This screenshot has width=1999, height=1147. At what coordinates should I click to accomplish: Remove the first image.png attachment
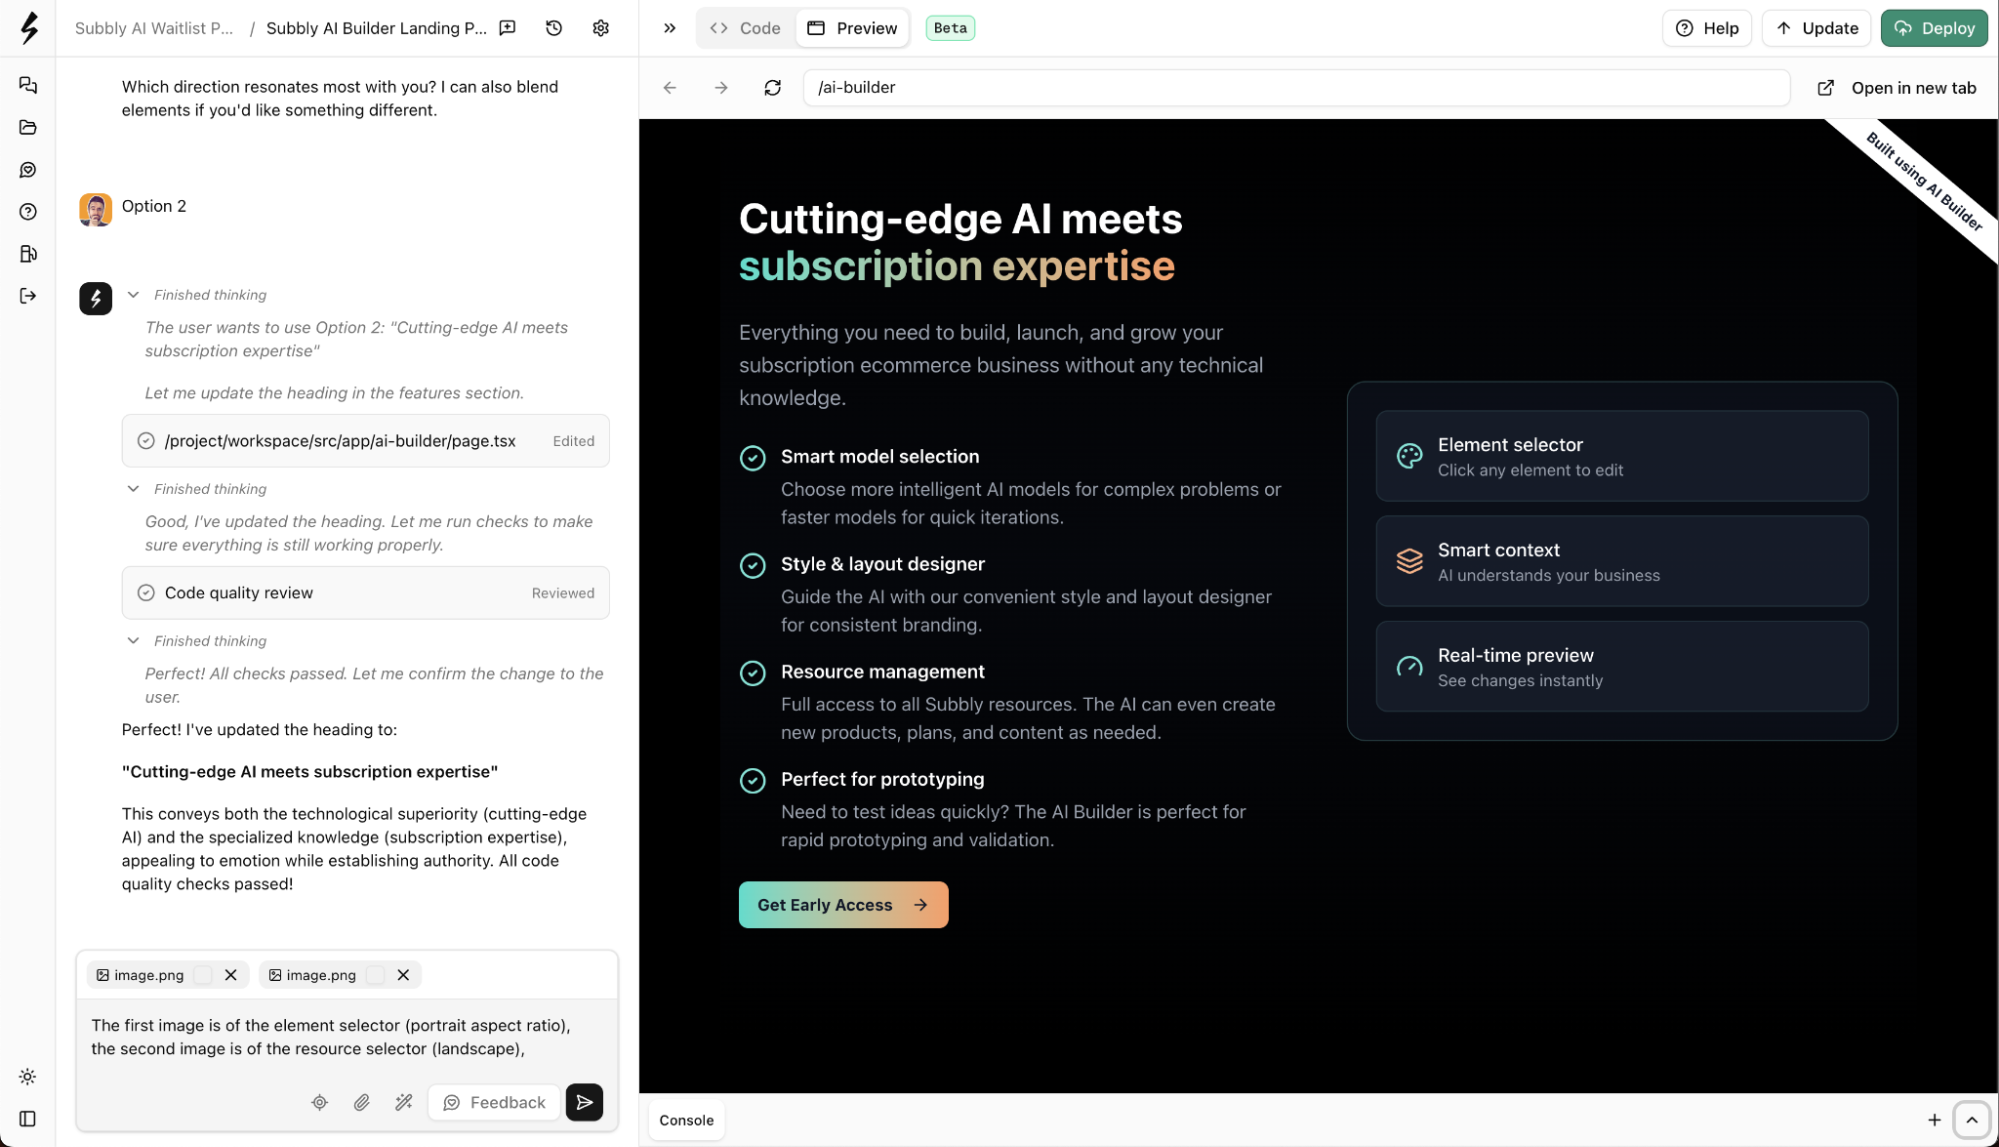(231, 975)
